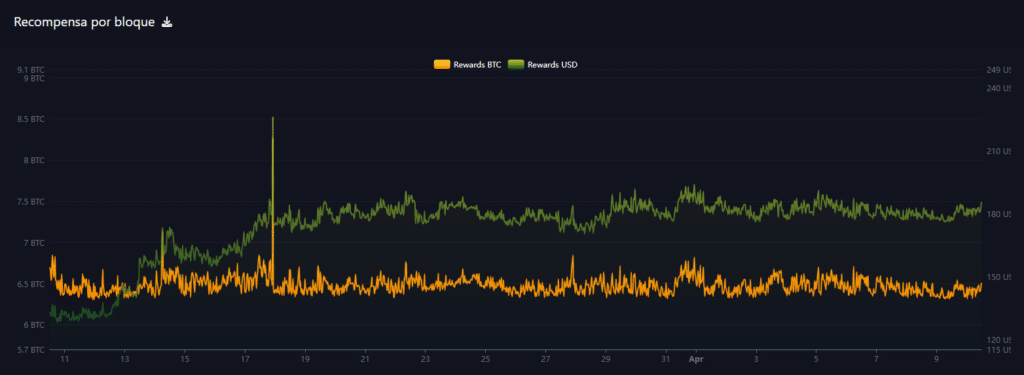The image size is (1024, 375).
Task: Click date label 15 on the x-axis
Action: pos(185,359)
